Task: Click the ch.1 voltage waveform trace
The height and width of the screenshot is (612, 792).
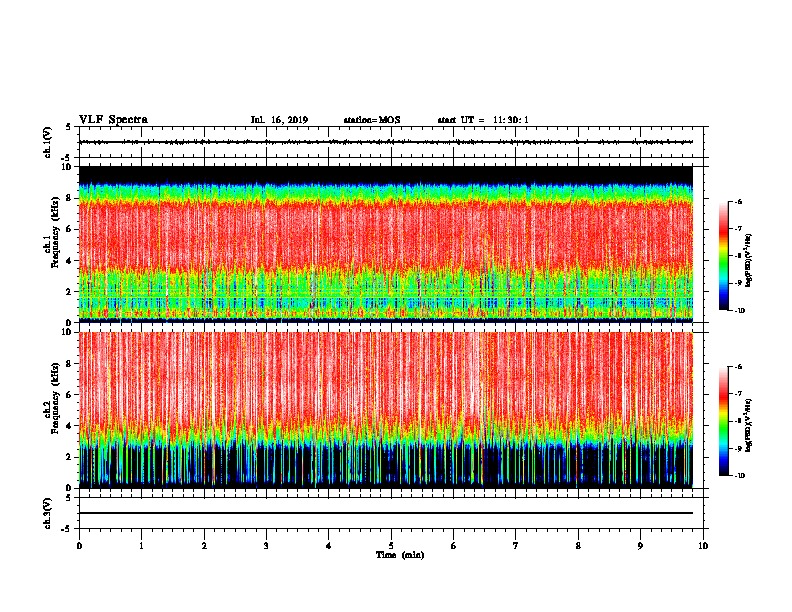Action: 386,142
